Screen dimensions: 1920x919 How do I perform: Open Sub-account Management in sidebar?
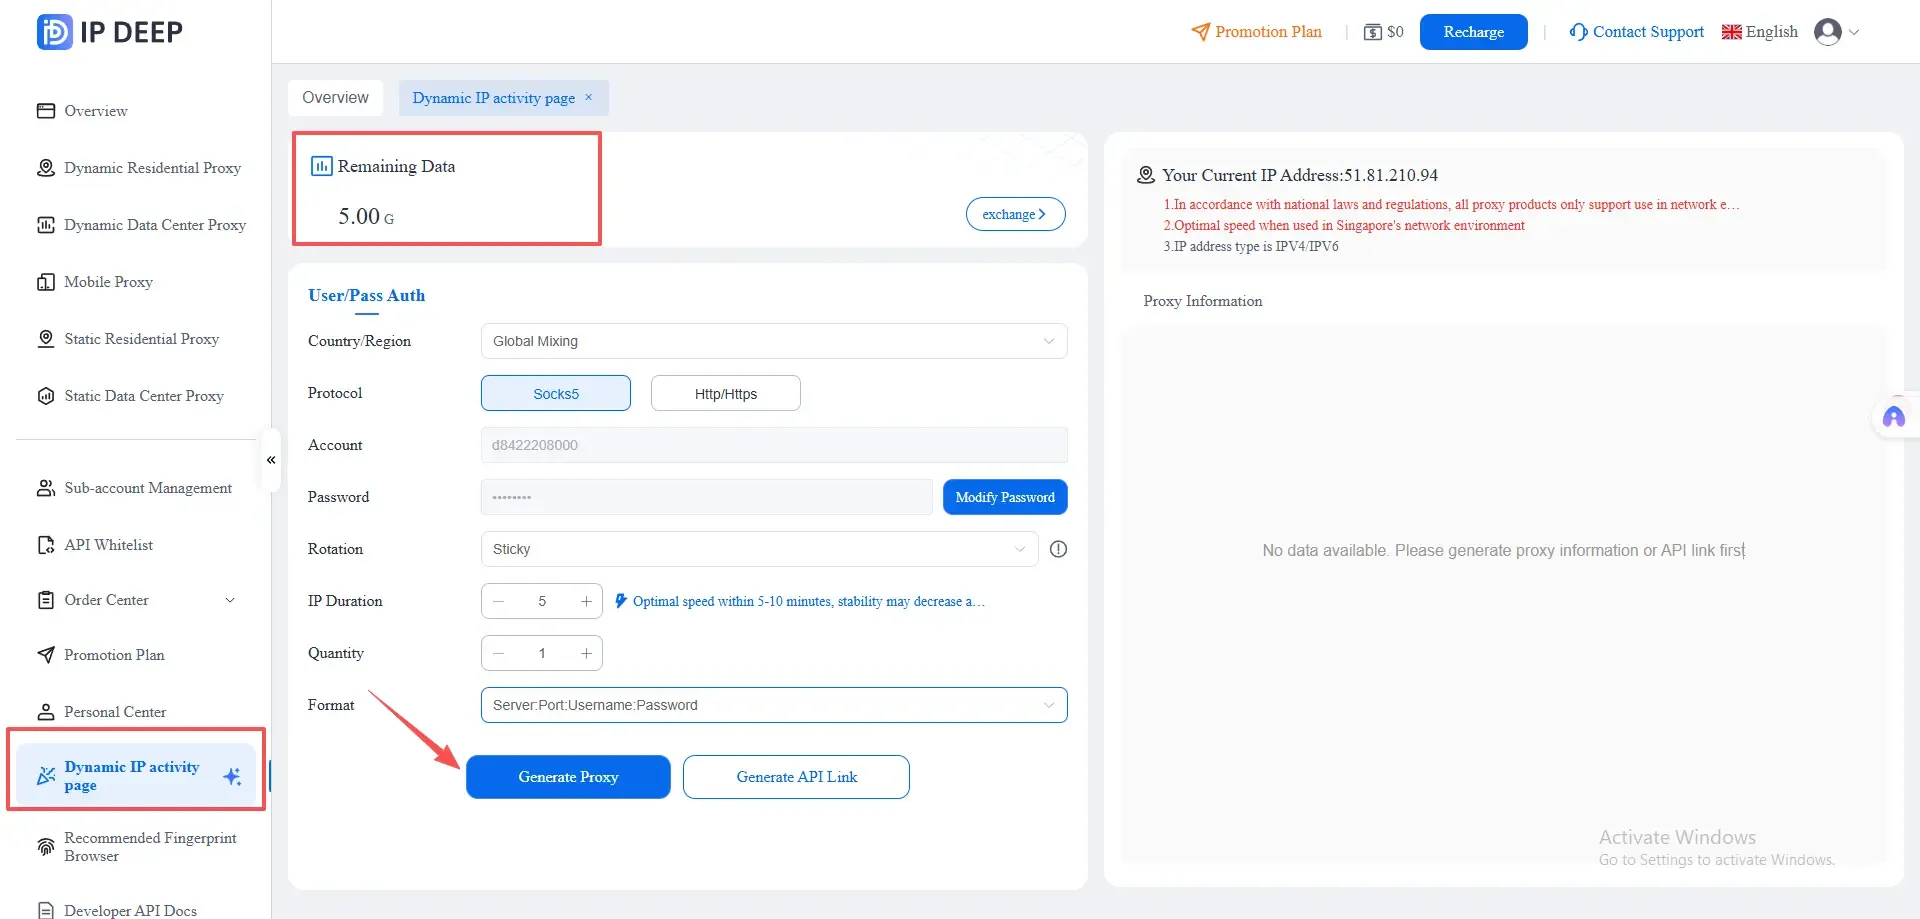(148, 488)
